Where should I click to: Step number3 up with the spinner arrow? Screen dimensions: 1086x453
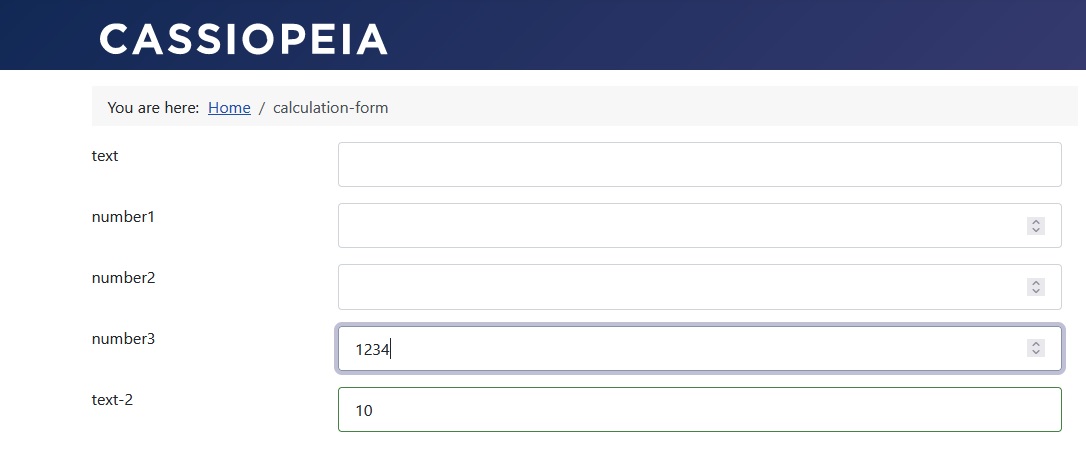click(1036, 343)
